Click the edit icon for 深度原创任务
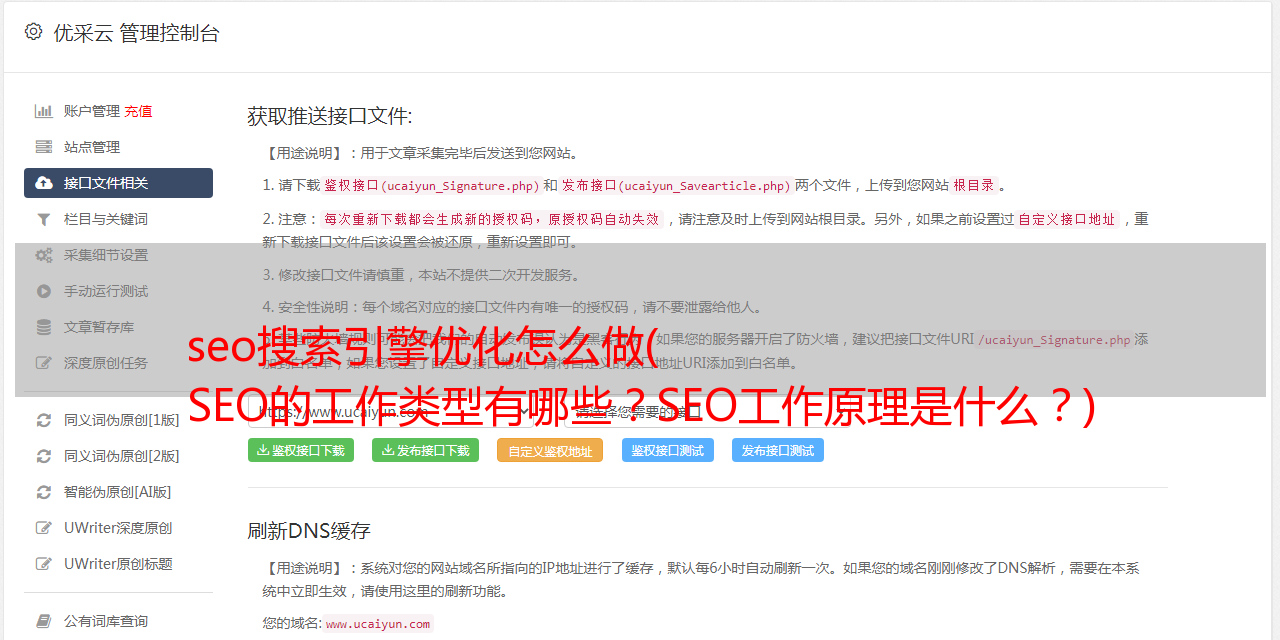The width and height of the screenshot is (1280, 640). click(x=44, y=363)
